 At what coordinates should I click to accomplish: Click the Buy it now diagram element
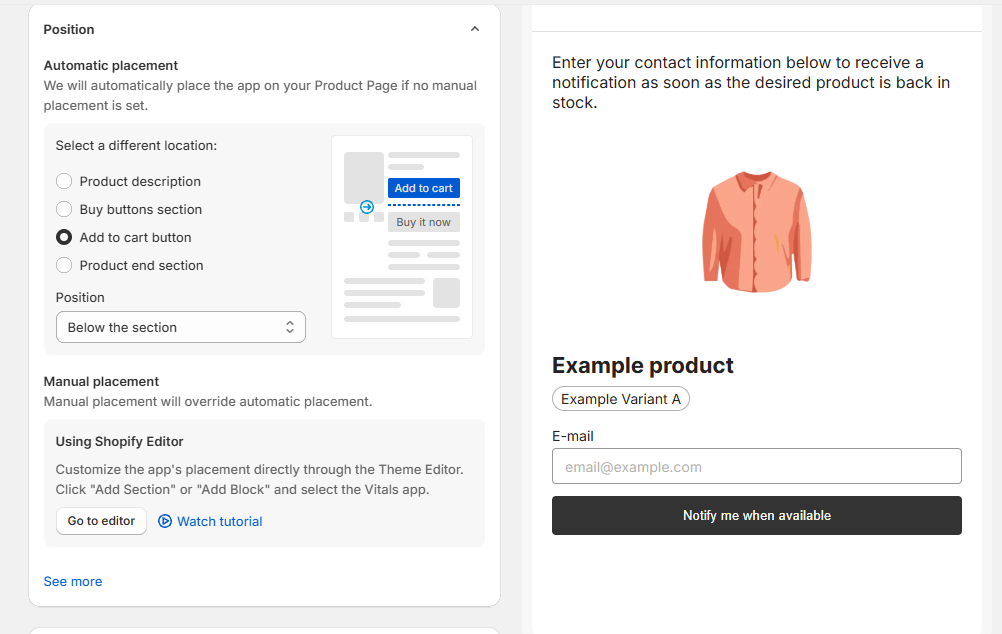coord(424,222)
